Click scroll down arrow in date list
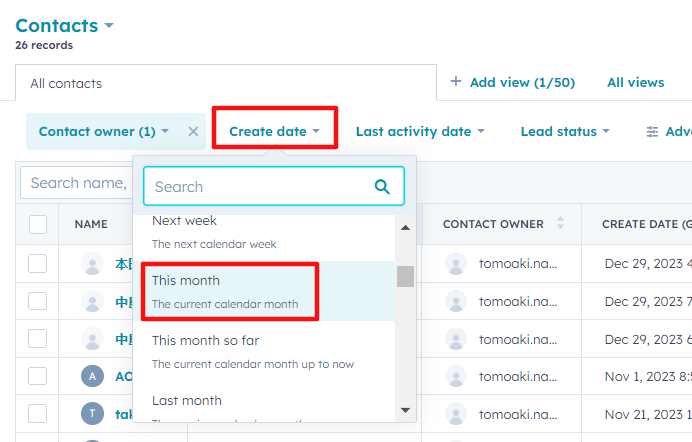The height and width of the screenshot is (442, 692). coord(405,409)
